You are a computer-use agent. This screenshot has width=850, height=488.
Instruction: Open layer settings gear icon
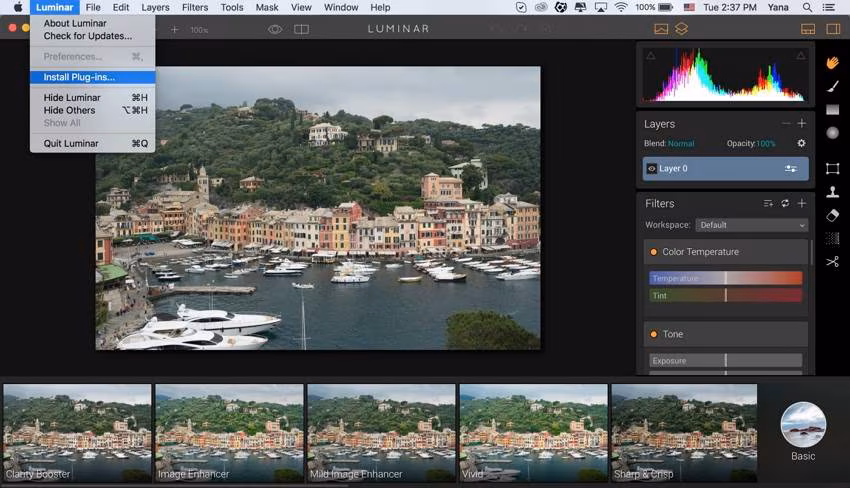pos(801,143)
